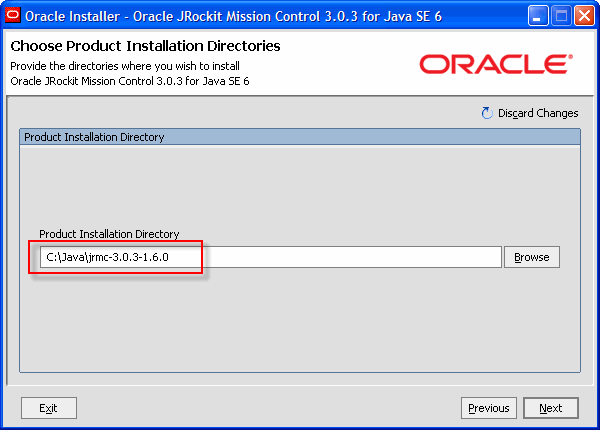Click the Oracle logo
Viewport: 600px width, 430px height.
click(496, 64)
